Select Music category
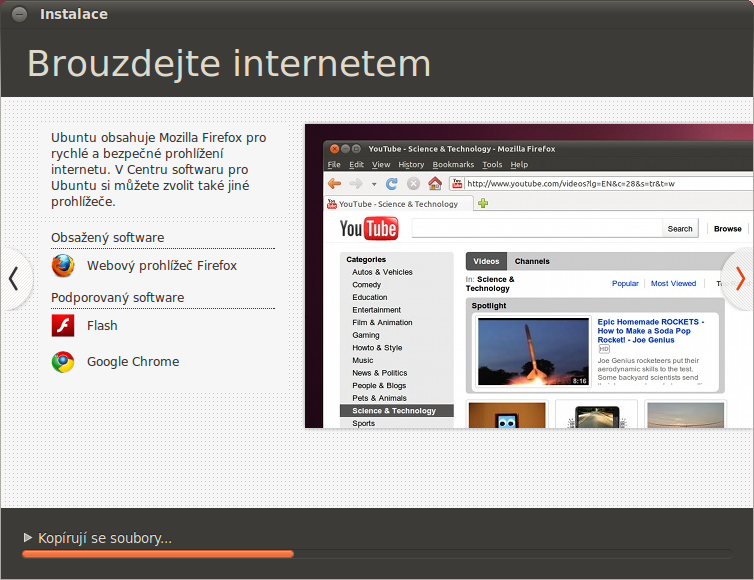Screen dimensions: 754x580 363,360
